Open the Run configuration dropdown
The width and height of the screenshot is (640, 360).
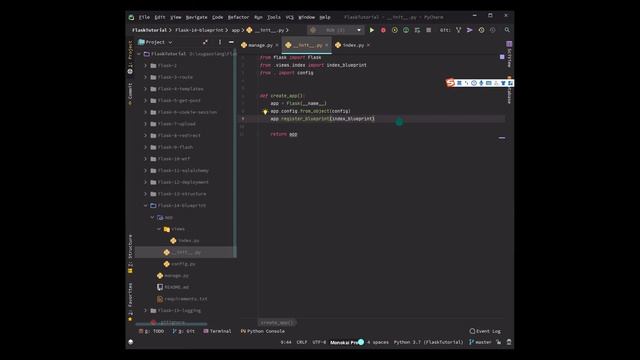coord(335,30)
